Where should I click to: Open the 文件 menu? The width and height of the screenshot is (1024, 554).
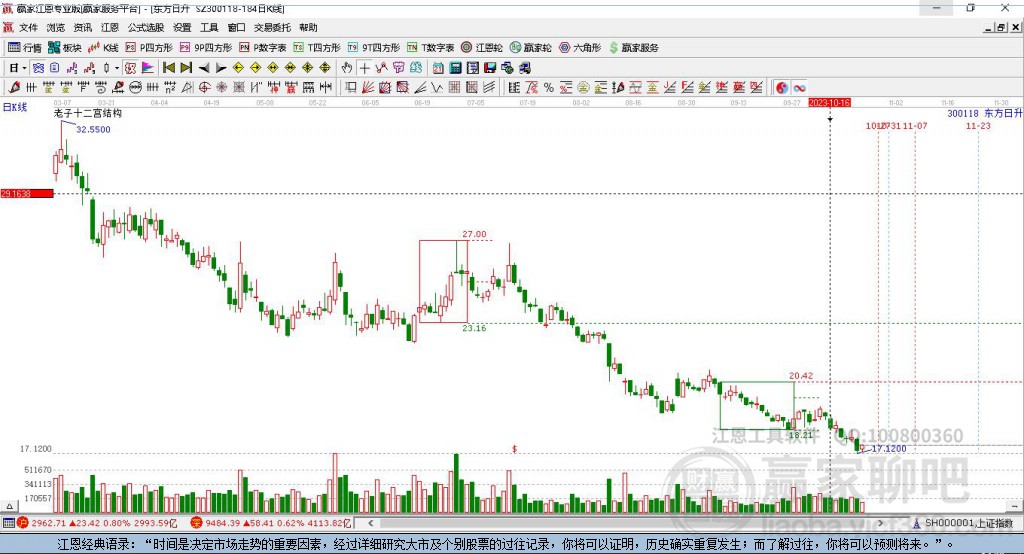click(x=28, y=27)
